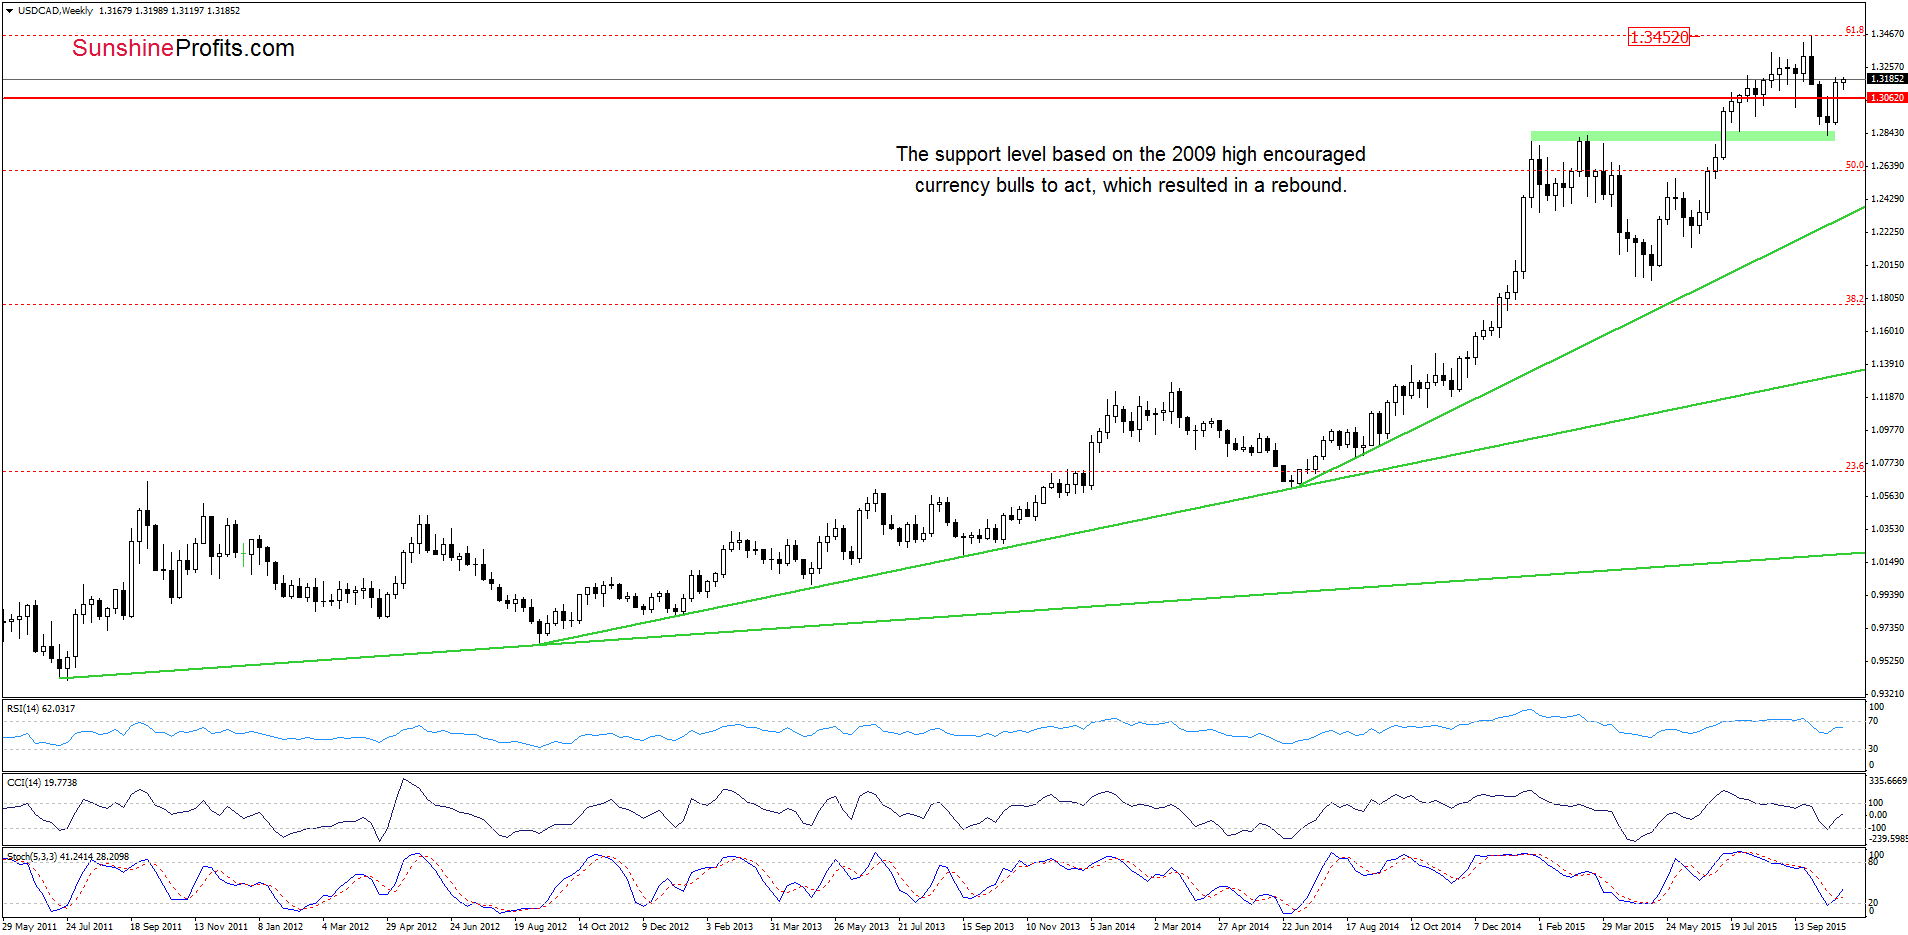
Task: Click the 29 Apr 2012 date on time axis
Action: coord(412,926)
